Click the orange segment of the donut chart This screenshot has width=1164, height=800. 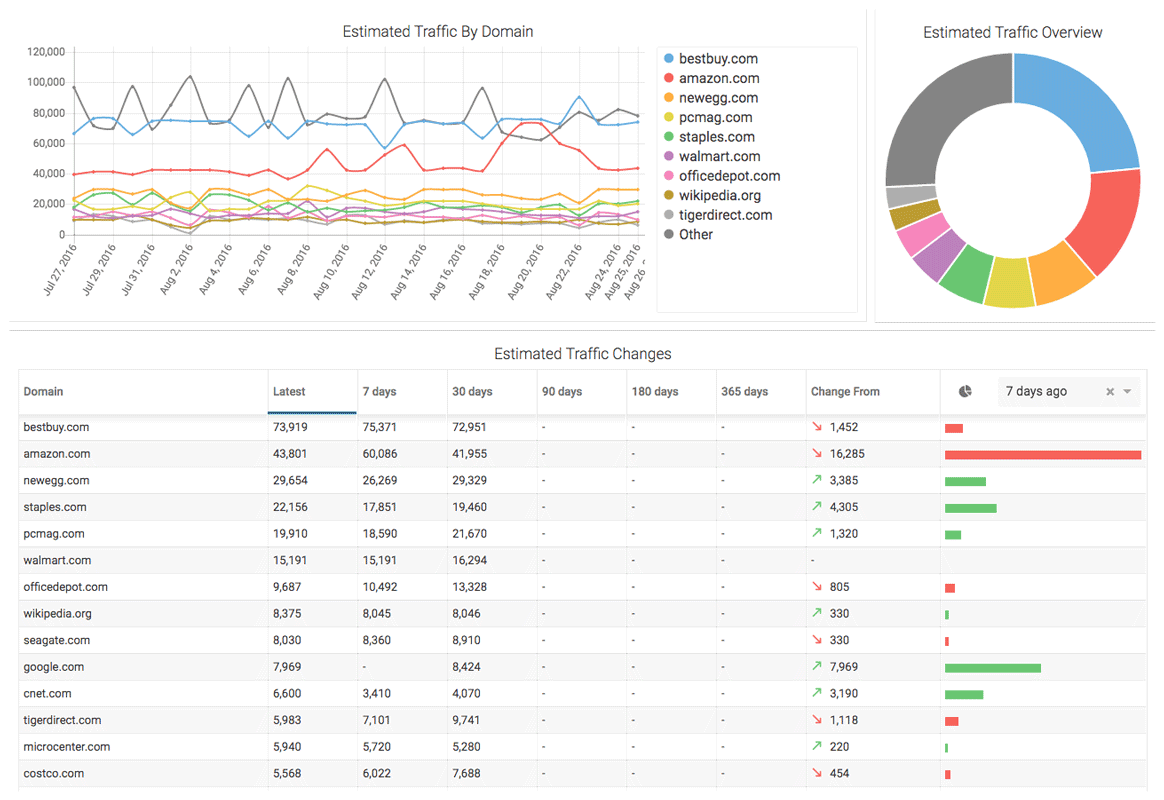(1060, 275)
